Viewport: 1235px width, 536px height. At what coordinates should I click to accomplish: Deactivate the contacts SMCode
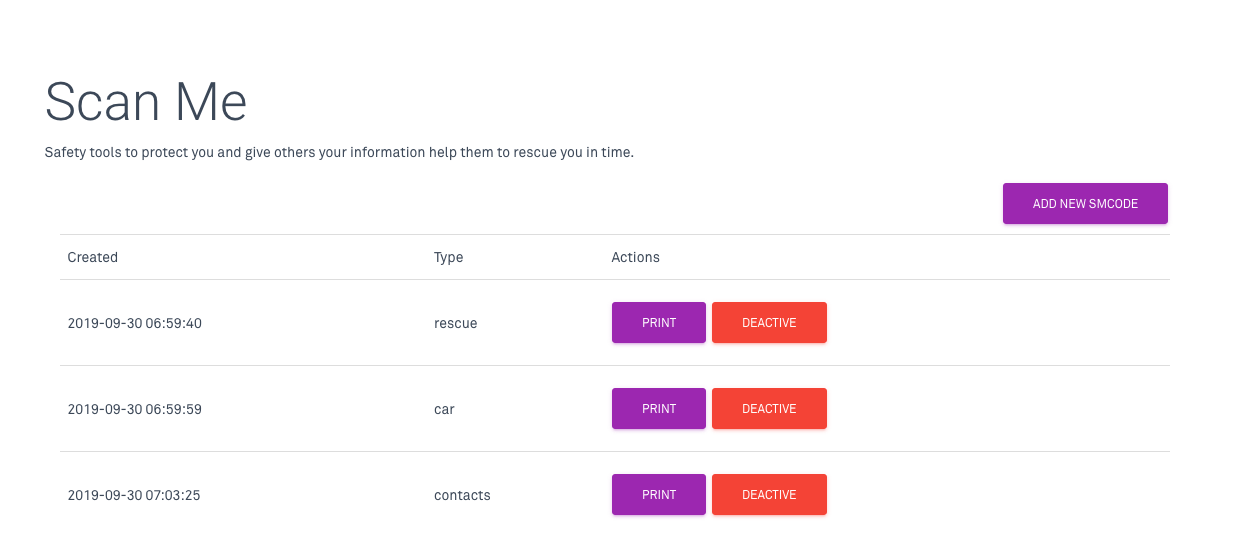(x=769, y=495)
